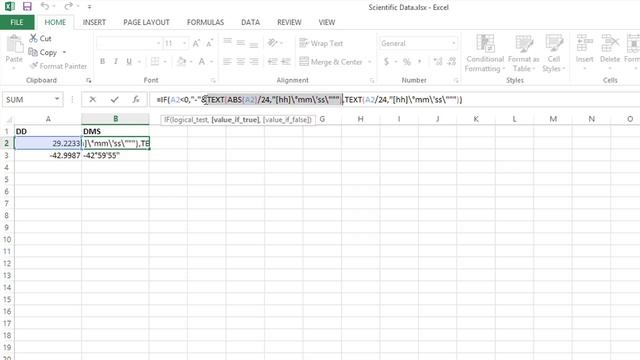This screenshot has width=640, height=360.
Task: Confirm formula with the check mark
Action: tap(114, 99)
